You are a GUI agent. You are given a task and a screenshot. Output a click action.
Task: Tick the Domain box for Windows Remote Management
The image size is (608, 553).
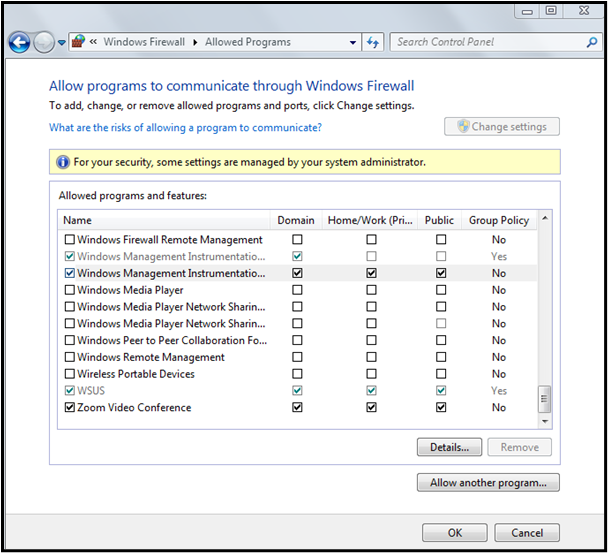(x=297, y=357)
